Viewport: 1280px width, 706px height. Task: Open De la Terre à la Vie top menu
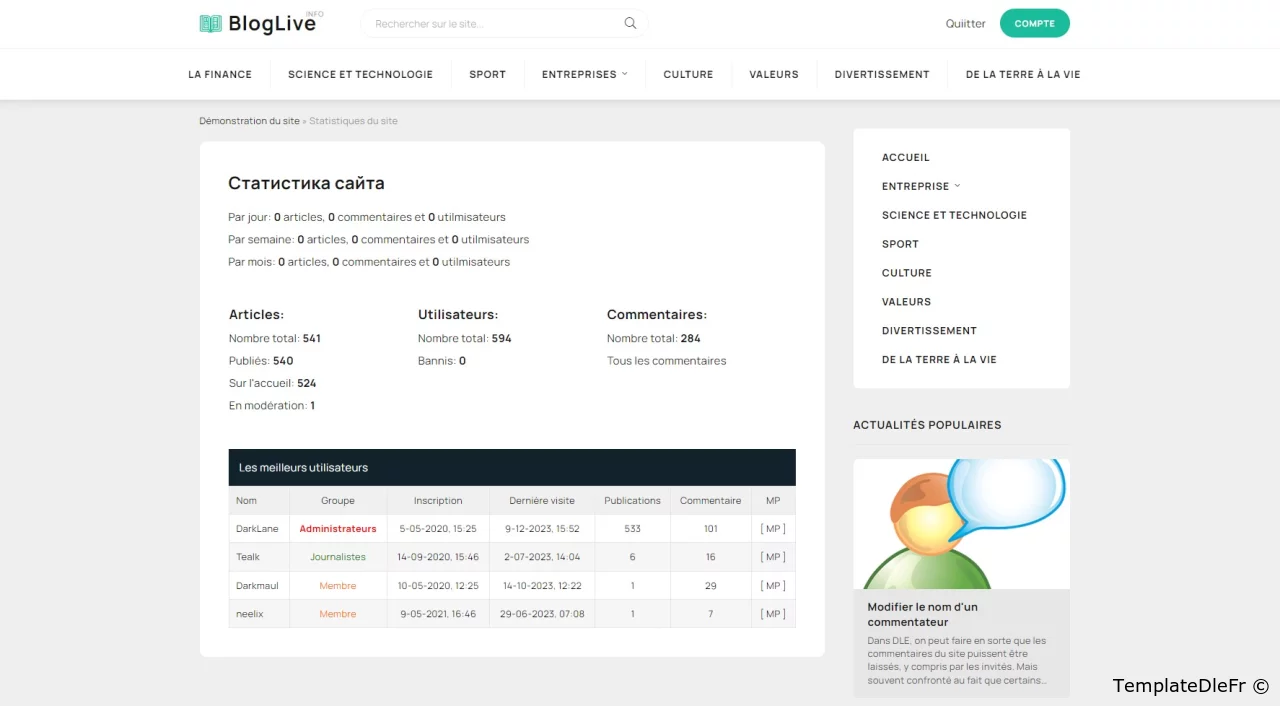[1022, 74]
